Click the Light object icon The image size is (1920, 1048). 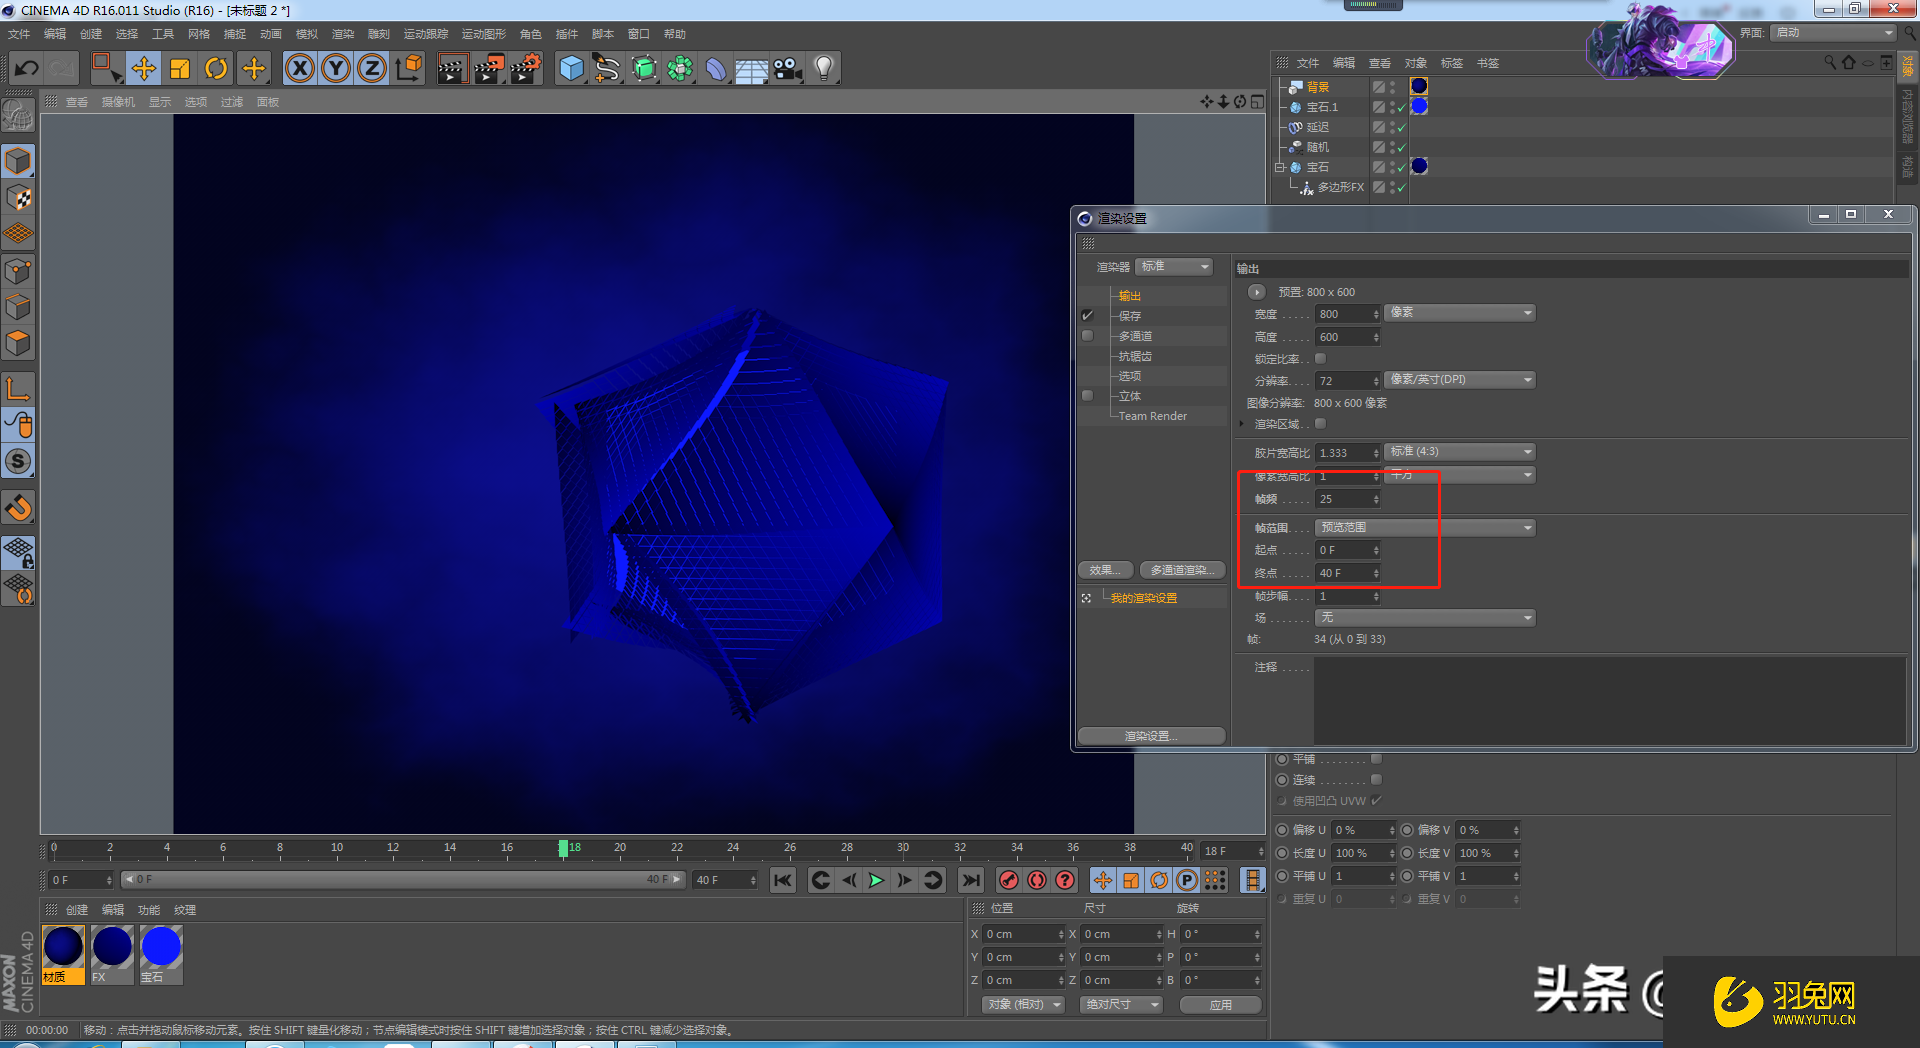tap(824, 68)
